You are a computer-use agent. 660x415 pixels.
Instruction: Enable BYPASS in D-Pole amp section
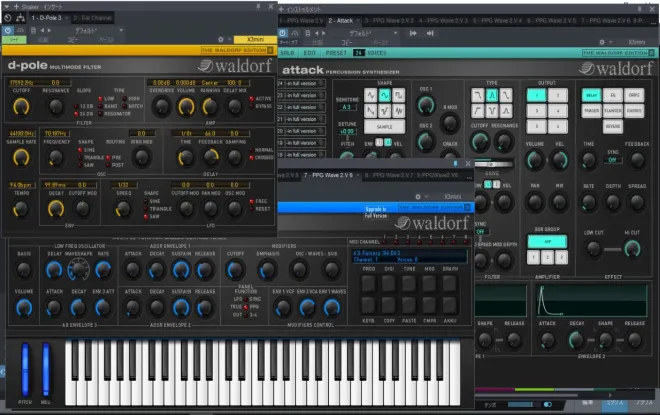pyautogui.click(x=252, y=106)
